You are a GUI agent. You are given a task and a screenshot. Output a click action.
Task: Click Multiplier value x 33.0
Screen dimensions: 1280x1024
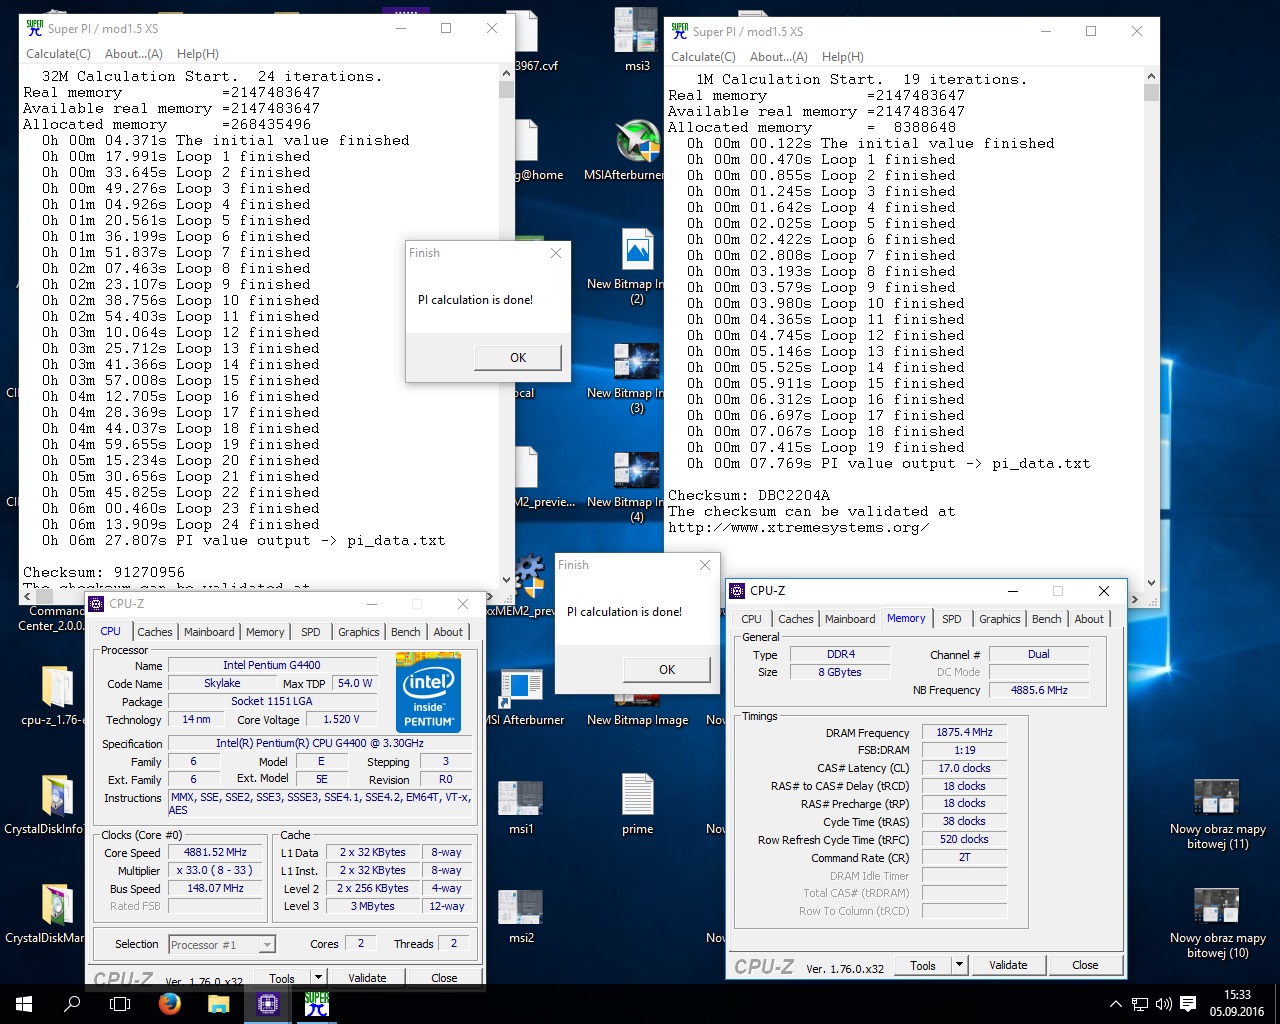coord(215,870)
